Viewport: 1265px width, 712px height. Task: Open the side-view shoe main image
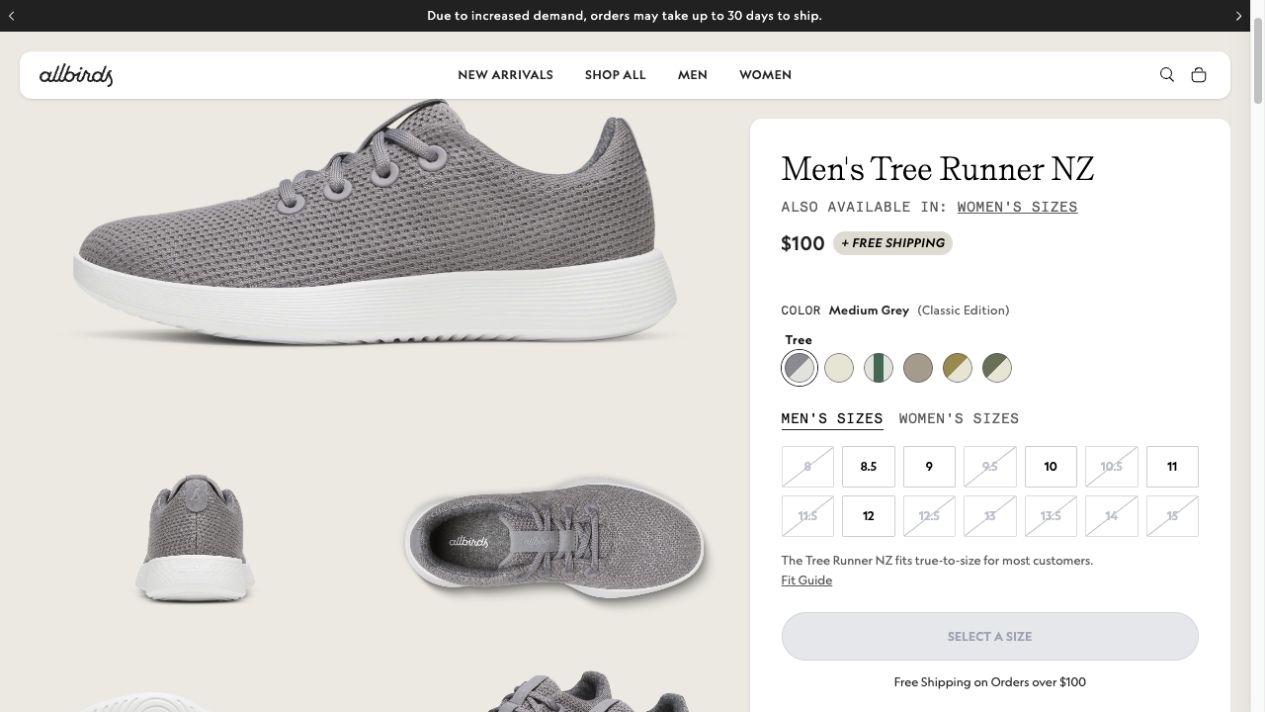(x=375, y=225)
